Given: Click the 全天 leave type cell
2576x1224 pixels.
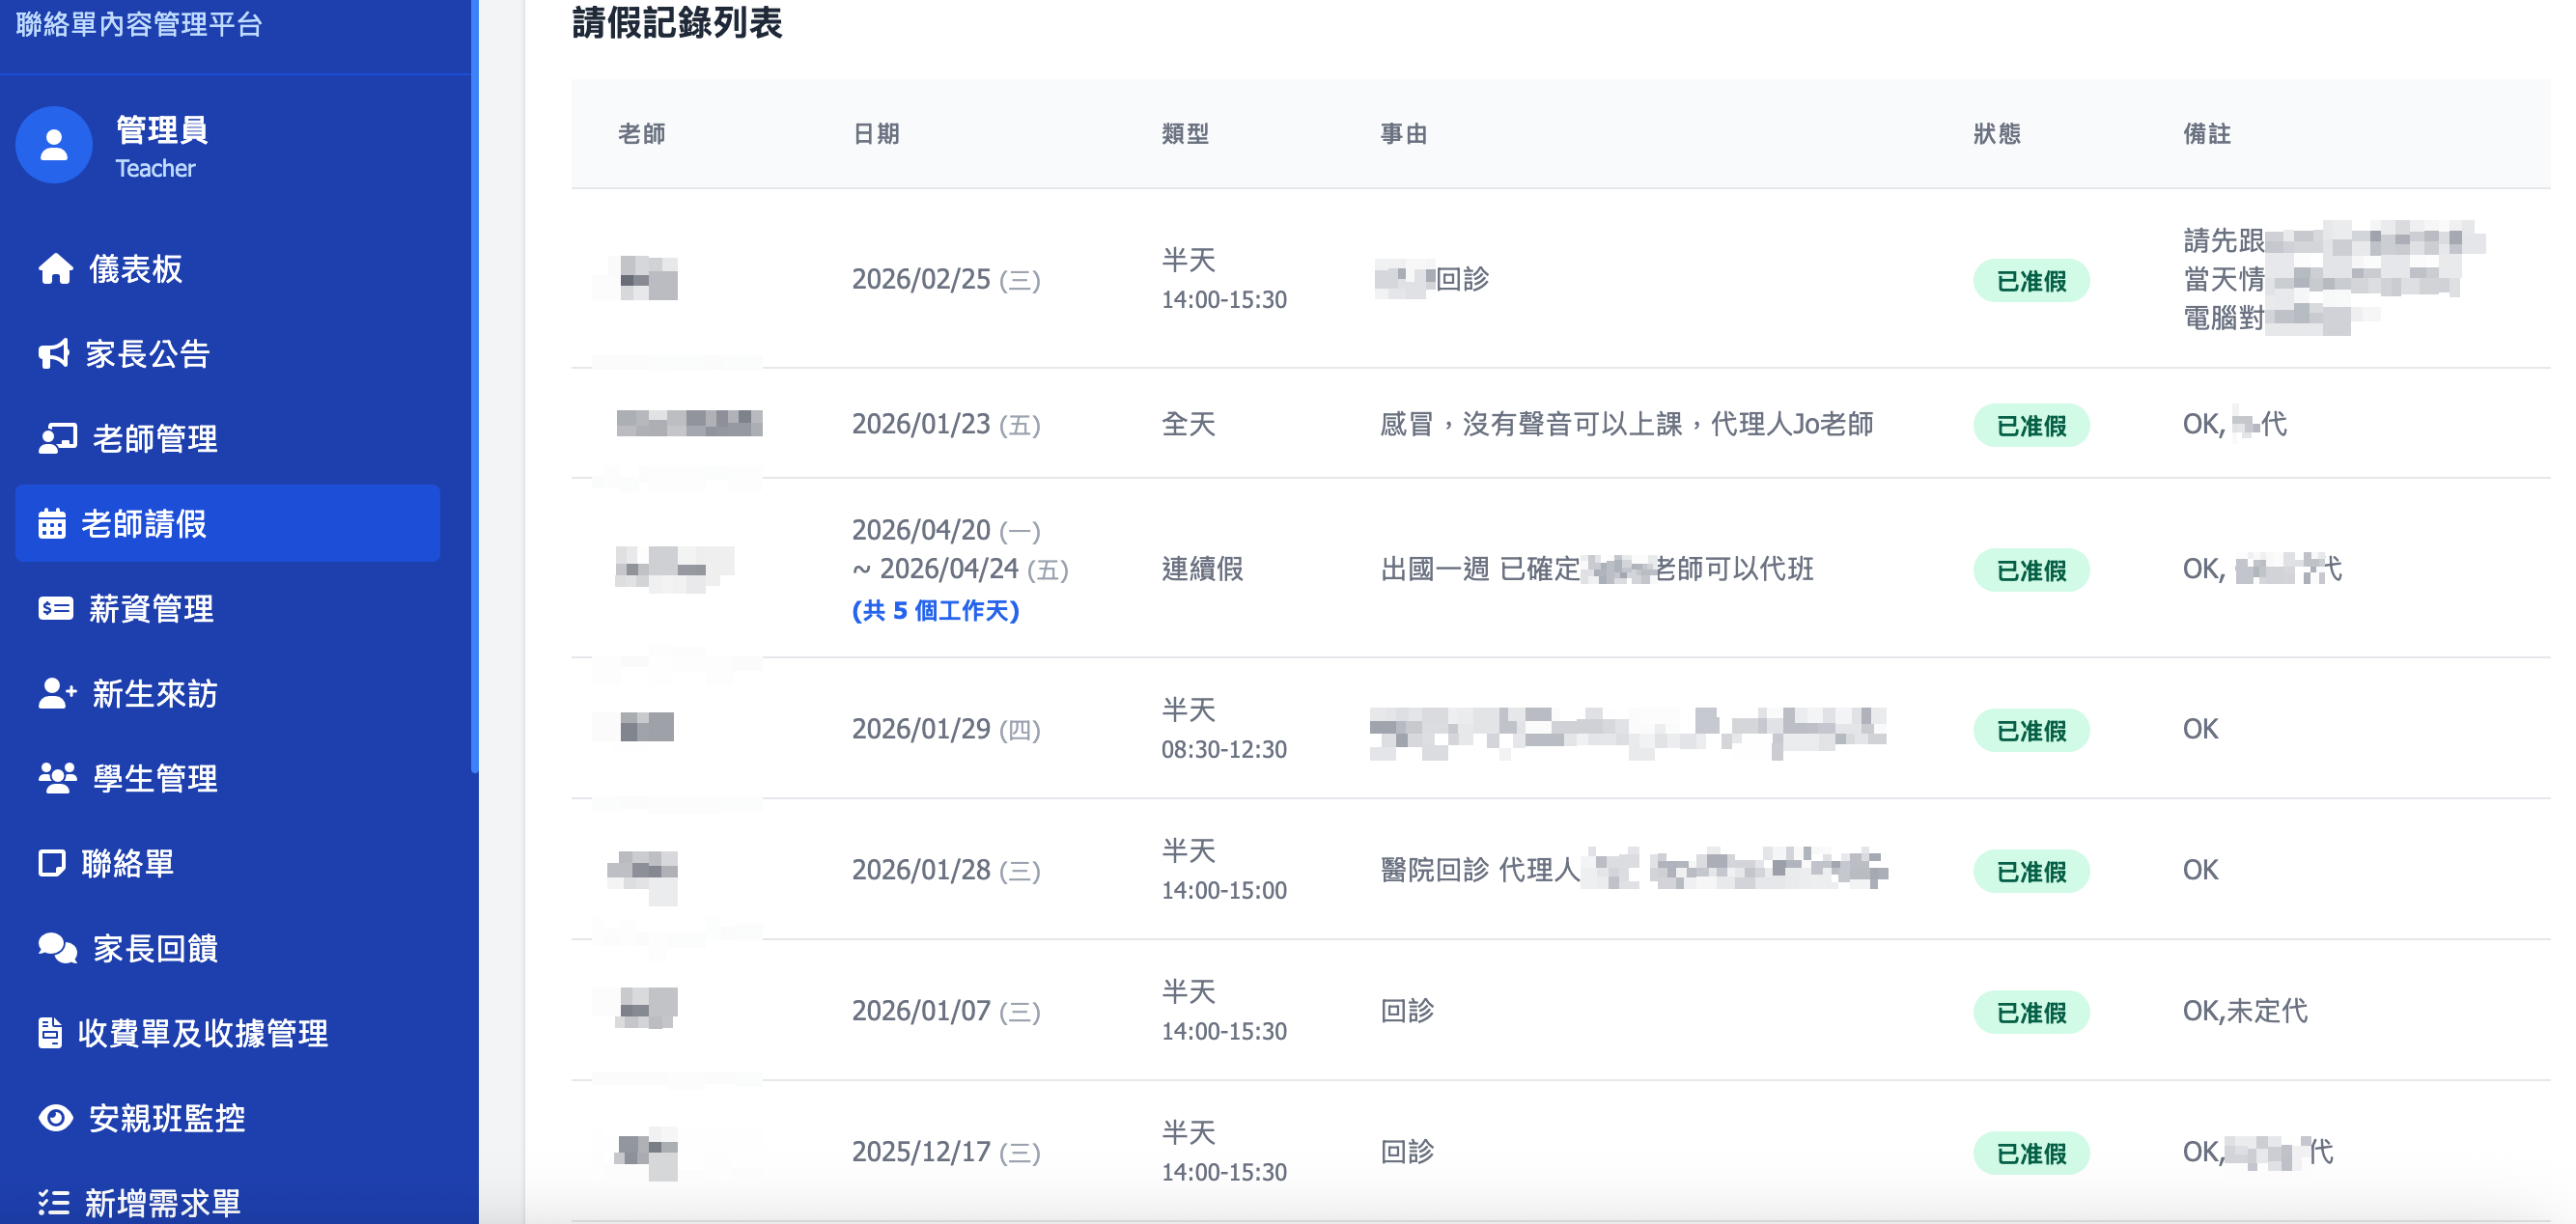Looking at the screenshot, I should (x=1188, y=425).
